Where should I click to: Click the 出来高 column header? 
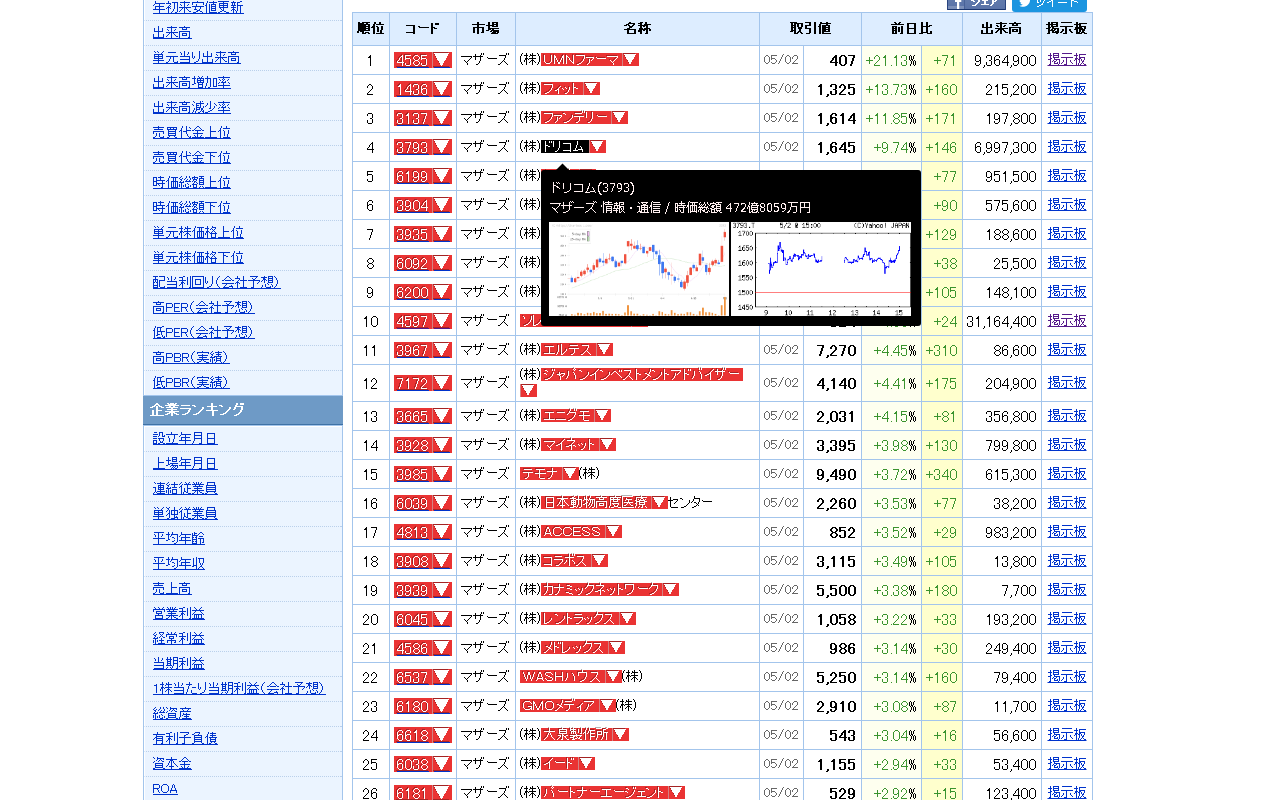1002,29
